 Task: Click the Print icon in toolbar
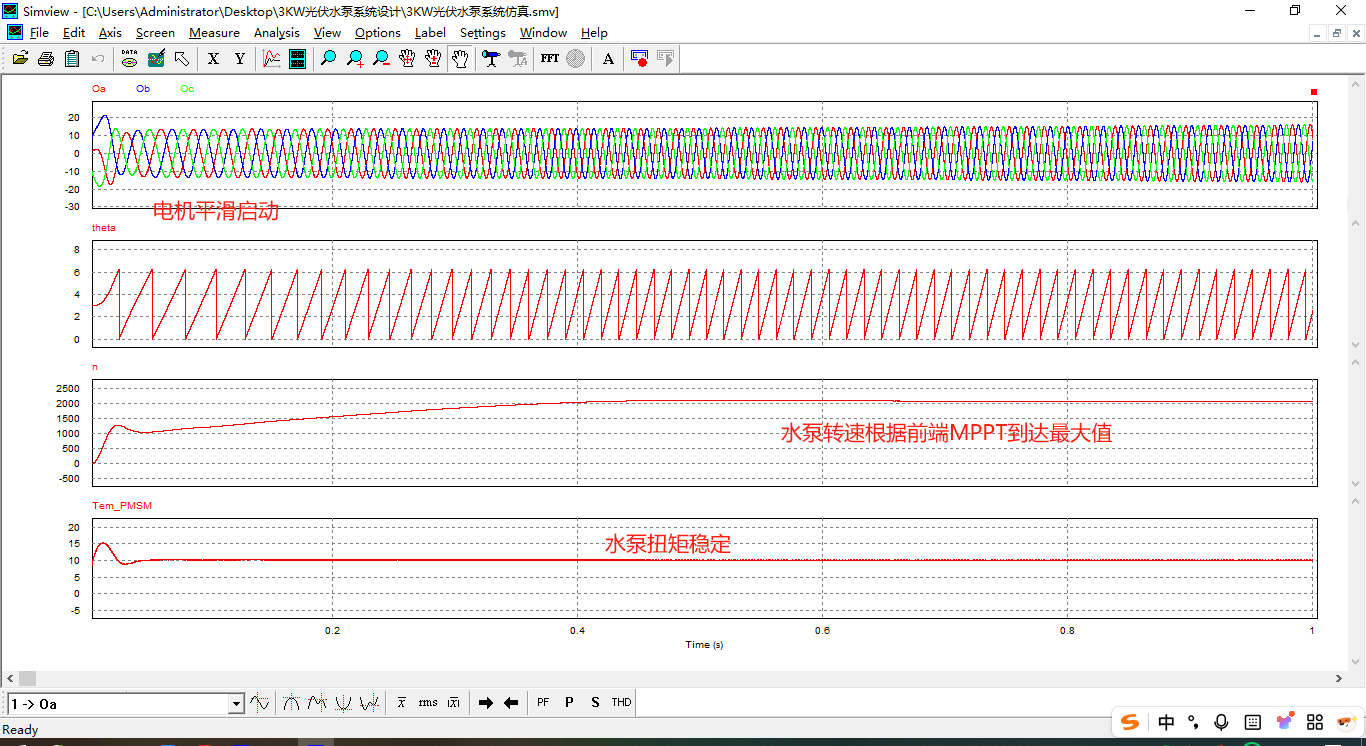click(x=46, y=59)
